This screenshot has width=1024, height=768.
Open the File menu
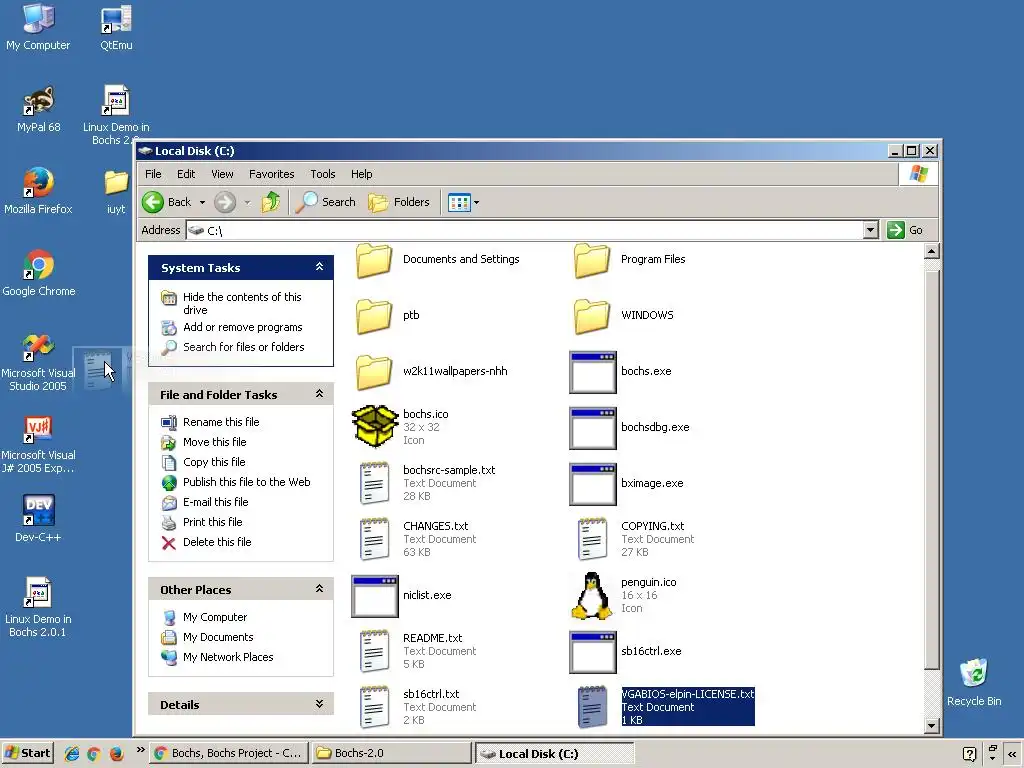pos(153,174)
